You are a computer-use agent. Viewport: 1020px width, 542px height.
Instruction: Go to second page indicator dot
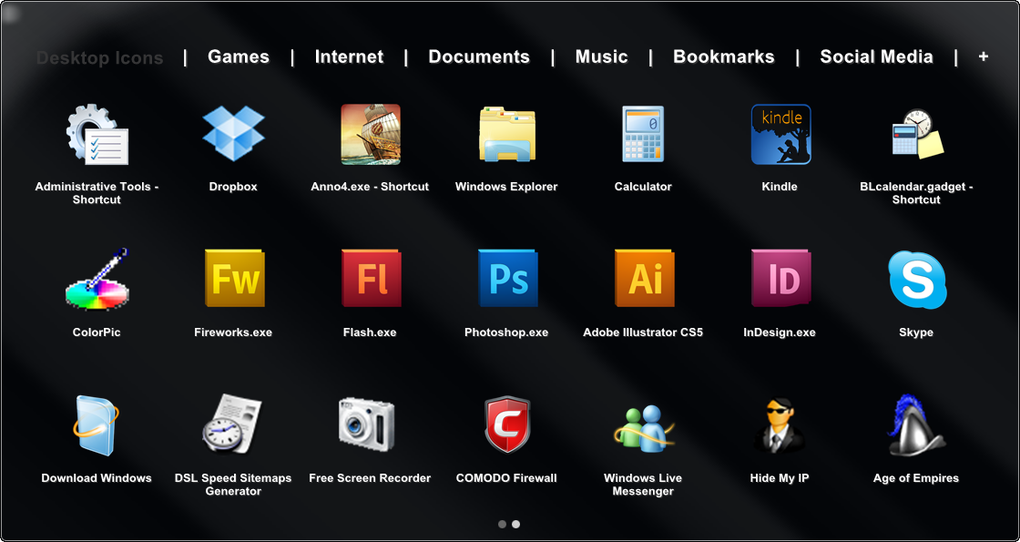point(516,524)
